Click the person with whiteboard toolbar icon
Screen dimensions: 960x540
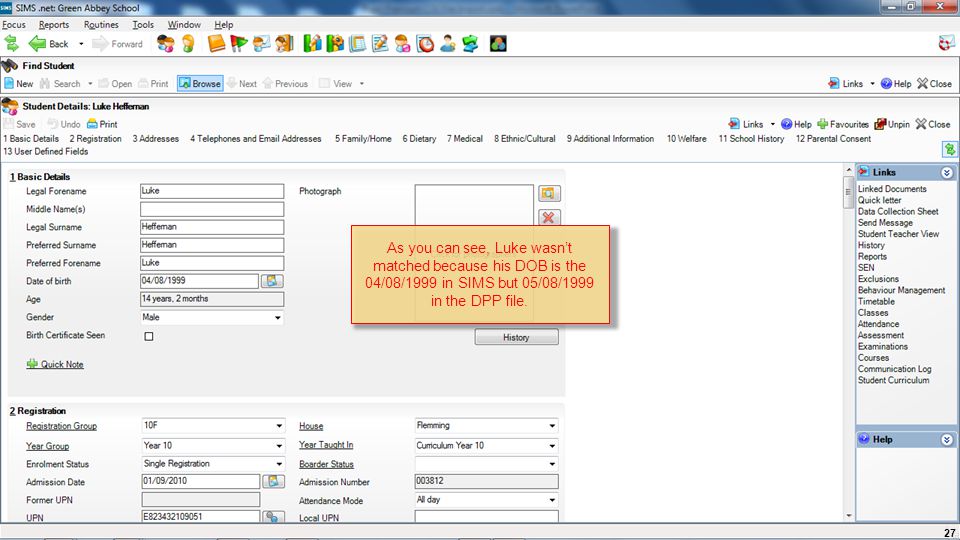261,43
